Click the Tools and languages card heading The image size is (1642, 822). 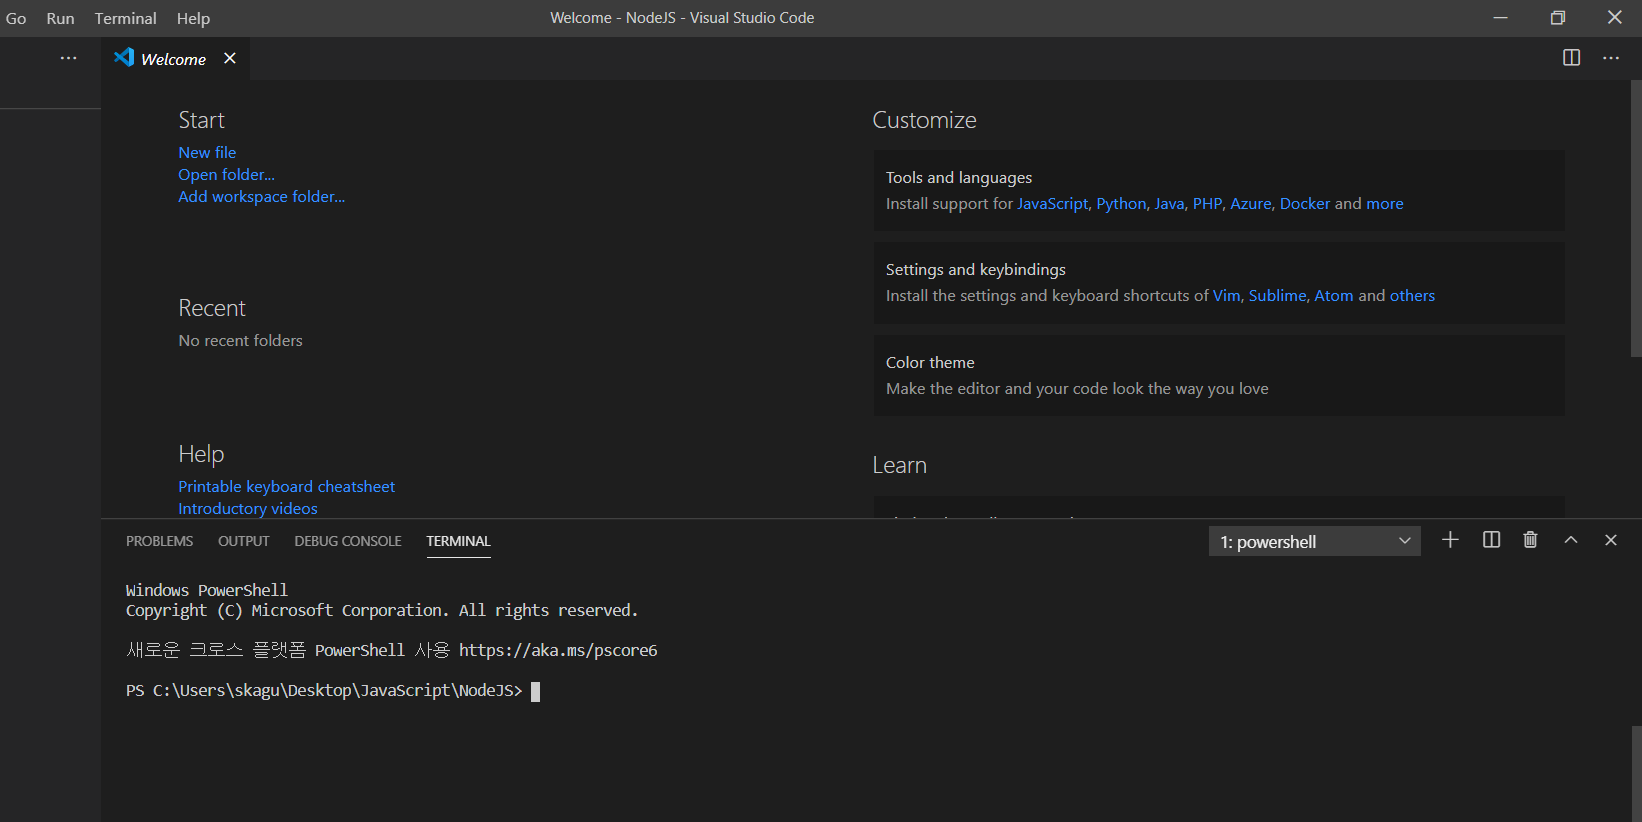958,177
